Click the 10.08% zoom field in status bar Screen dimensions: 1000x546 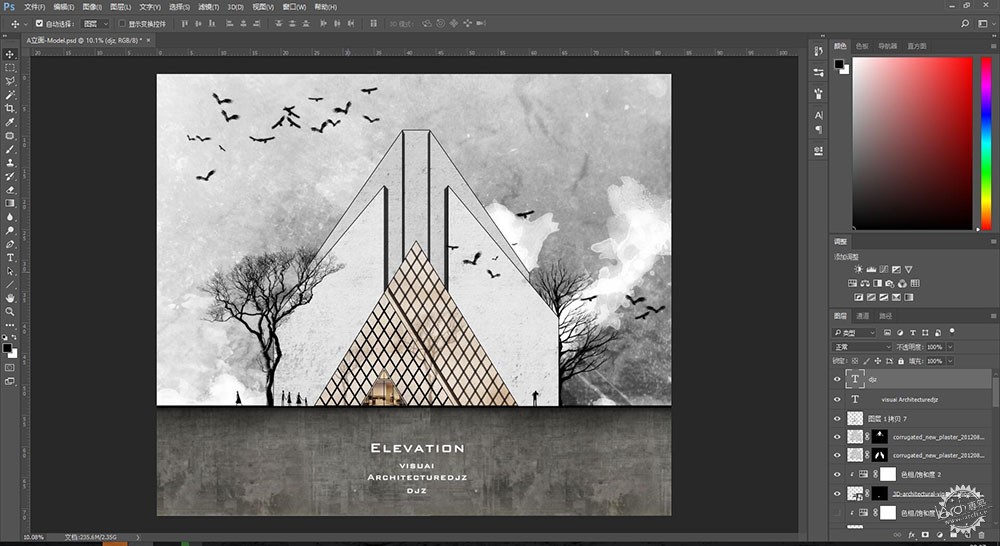(34, 537)
